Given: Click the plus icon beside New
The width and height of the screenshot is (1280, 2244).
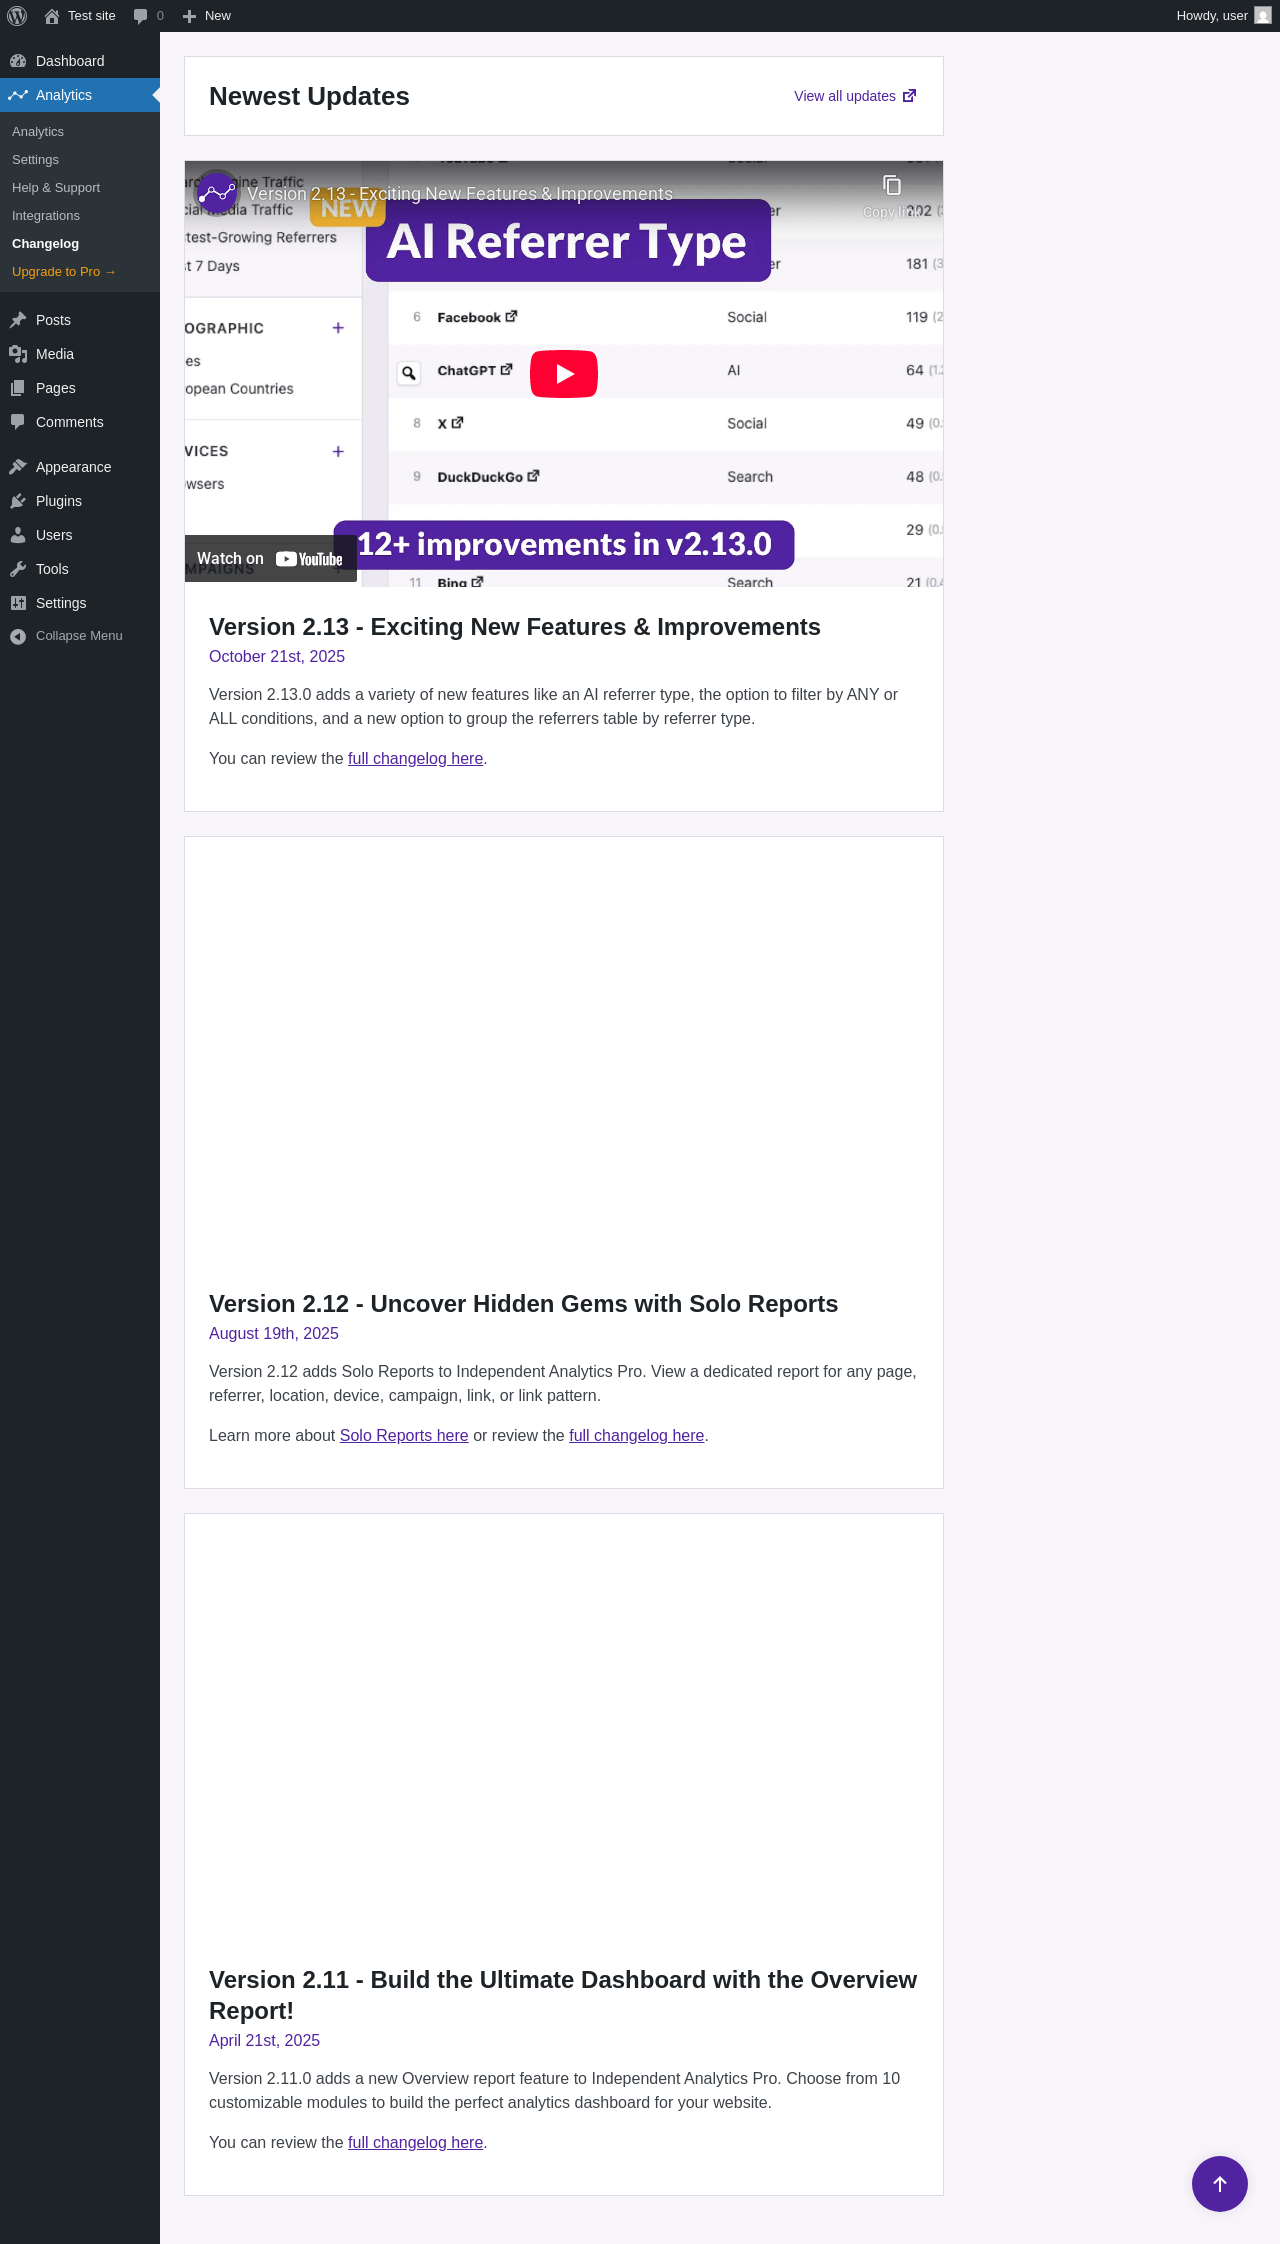Looking at the screenshot, I should pyautogui.click(x=189, y=16).
